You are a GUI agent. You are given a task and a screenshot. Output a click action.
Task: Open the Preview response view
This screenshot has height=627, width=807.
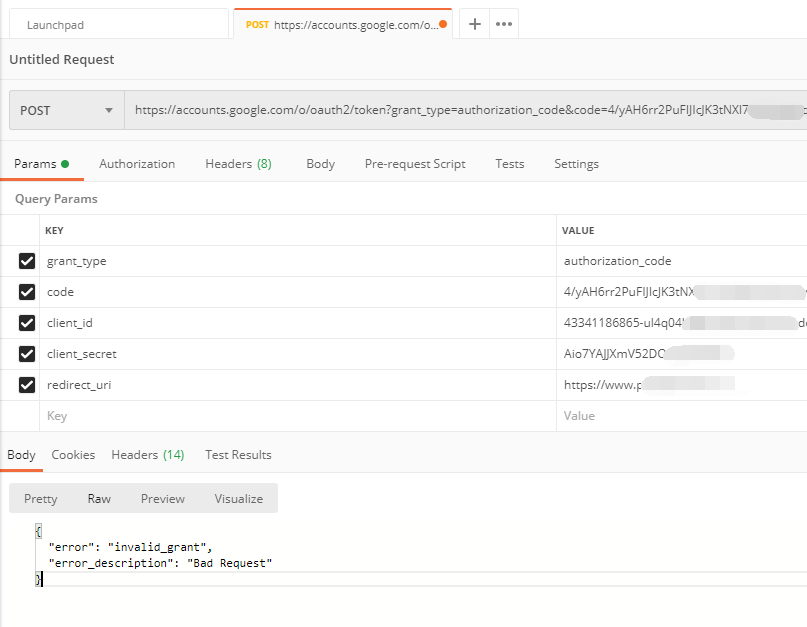162,497
